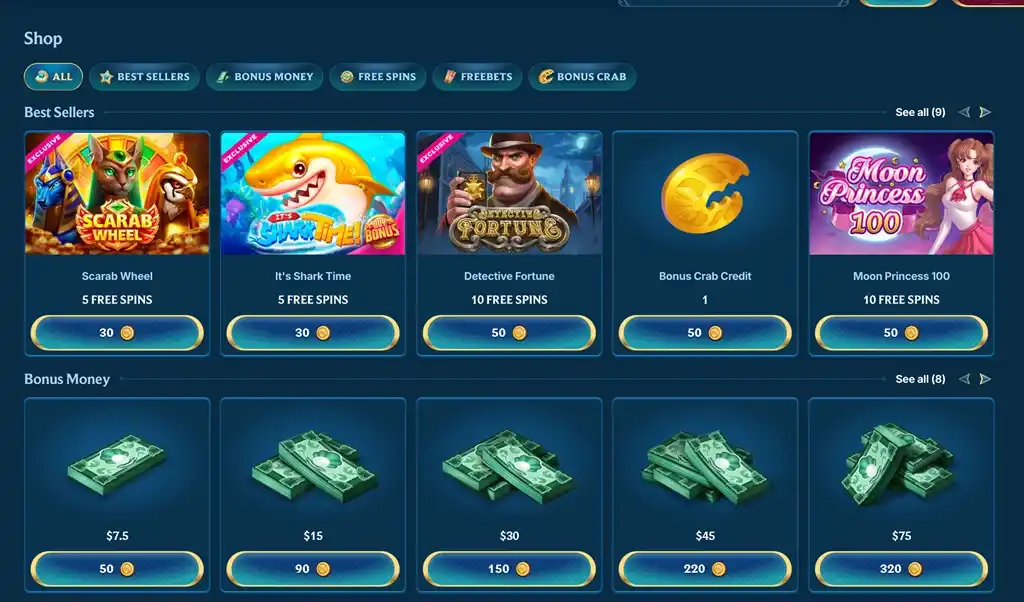Select the Bonus Crab filter
Image resolution: width=1024 pixels, height=602 pixels.
click(582, 76)
